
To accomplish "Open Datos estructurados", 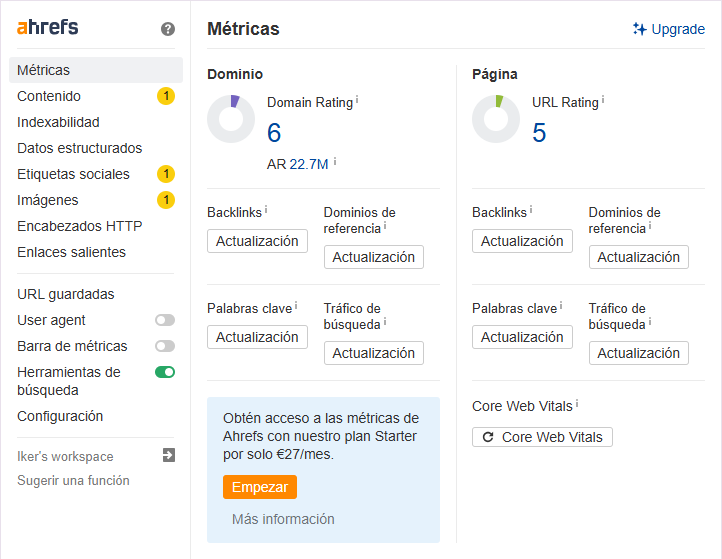I will 80,148.
